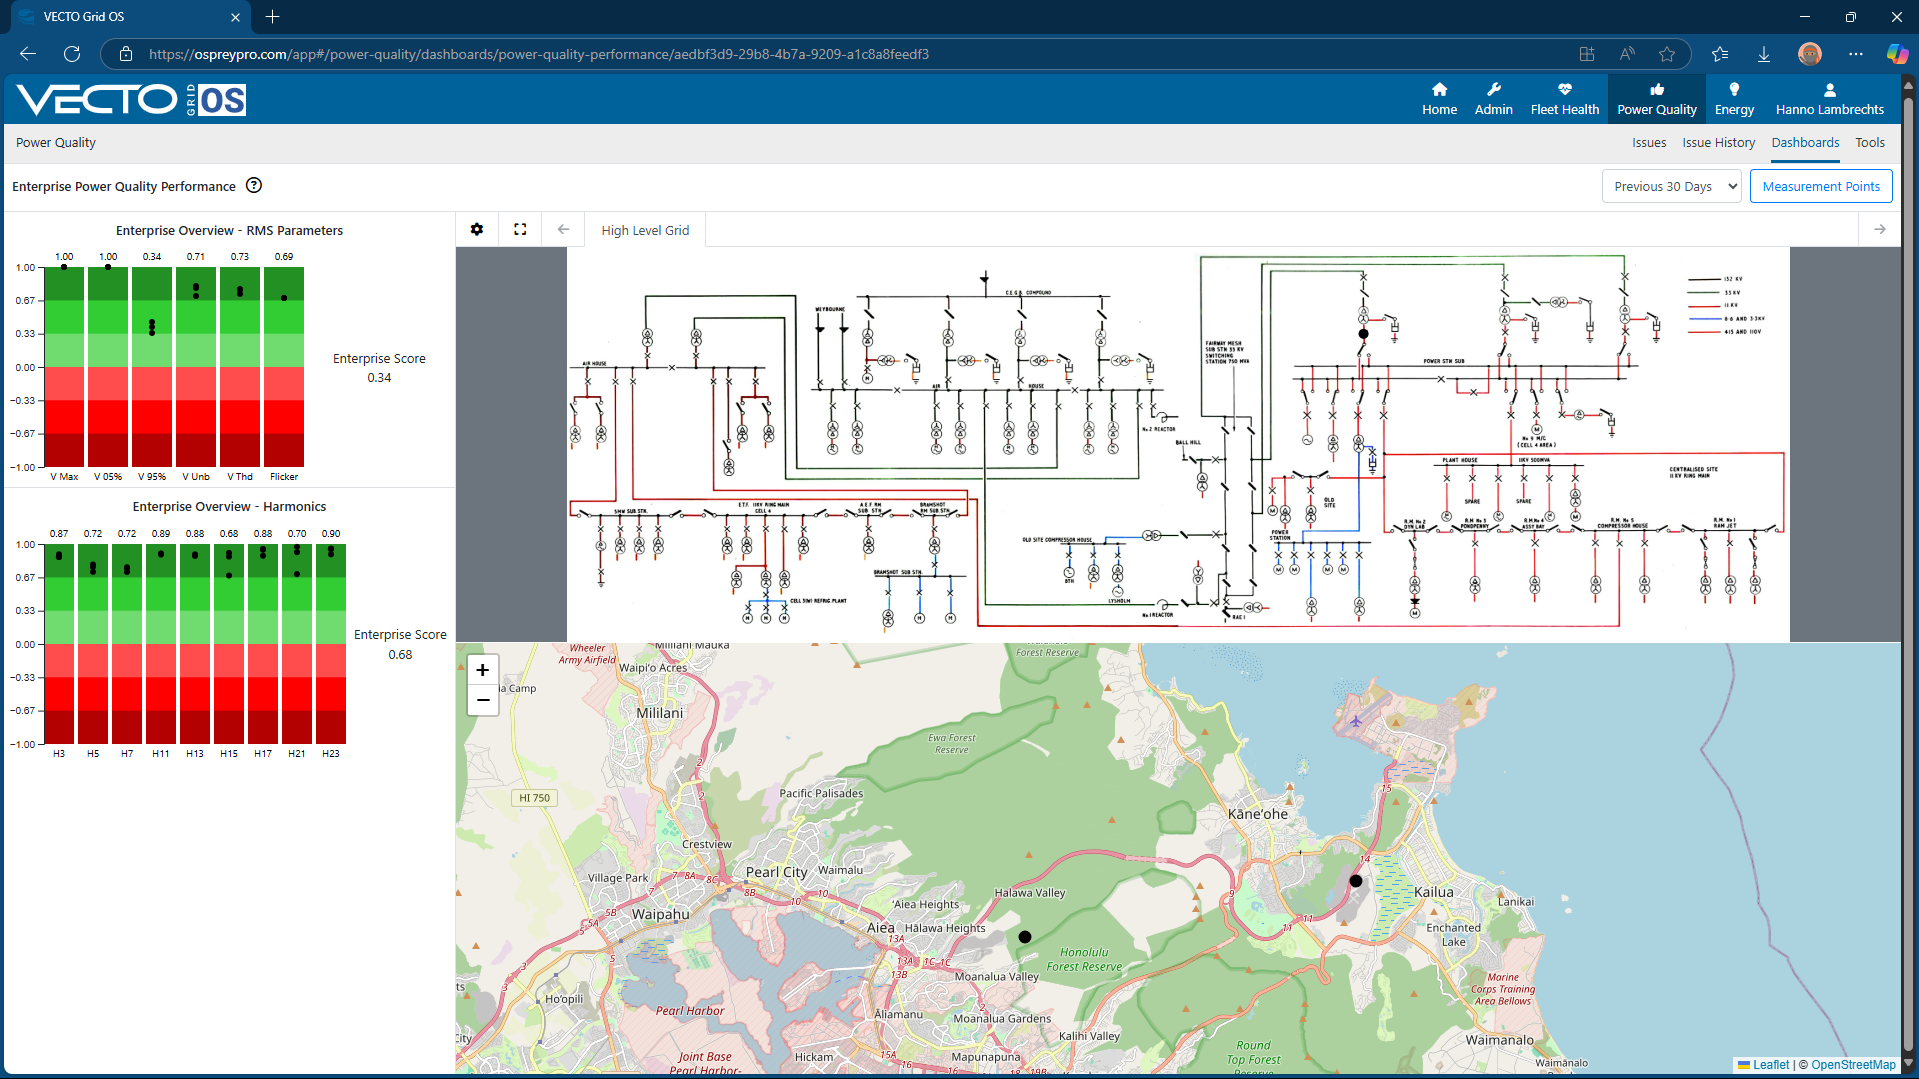Open the Admin wrench menu
This screenshot has width=1919, height=1079.
tap(1493, 99)
